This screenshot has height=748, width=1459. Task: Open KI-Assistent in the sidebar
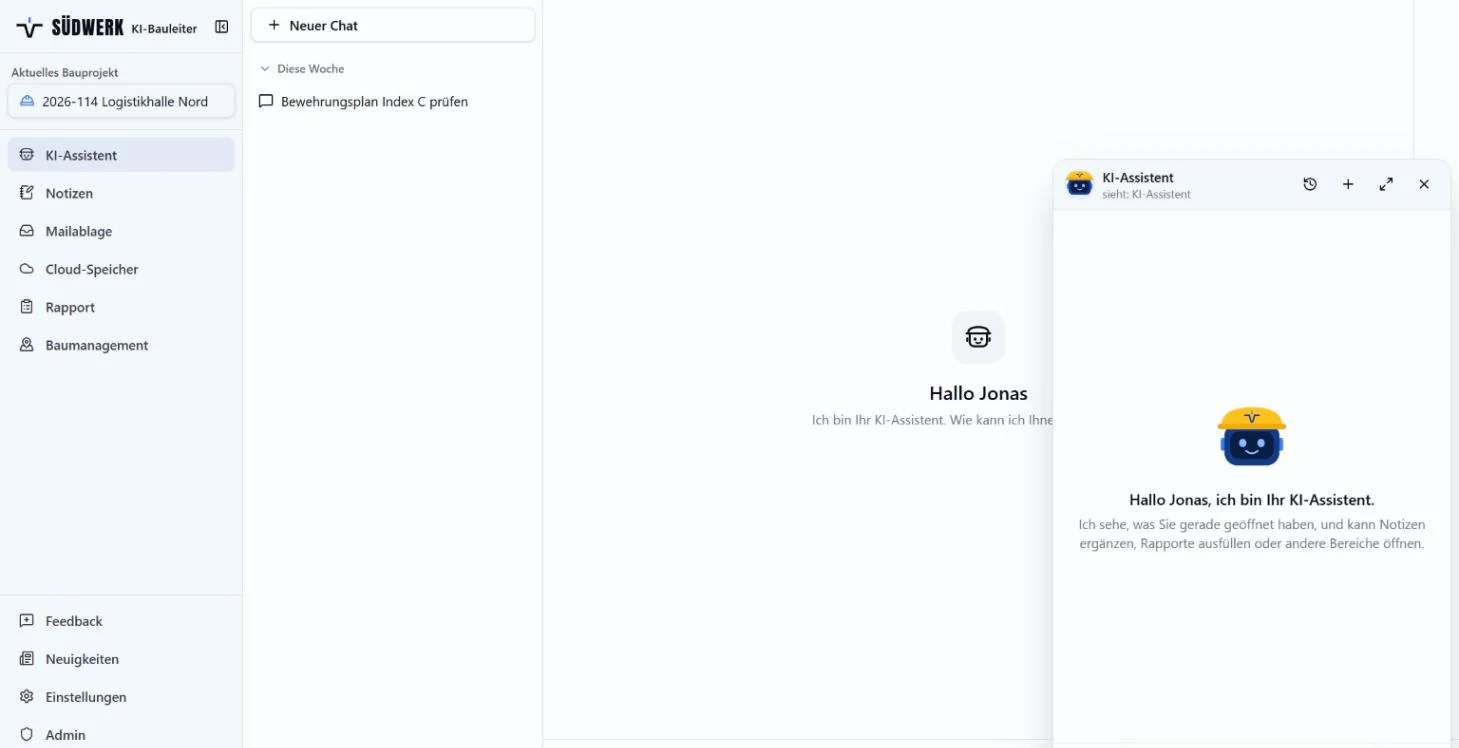121,155
